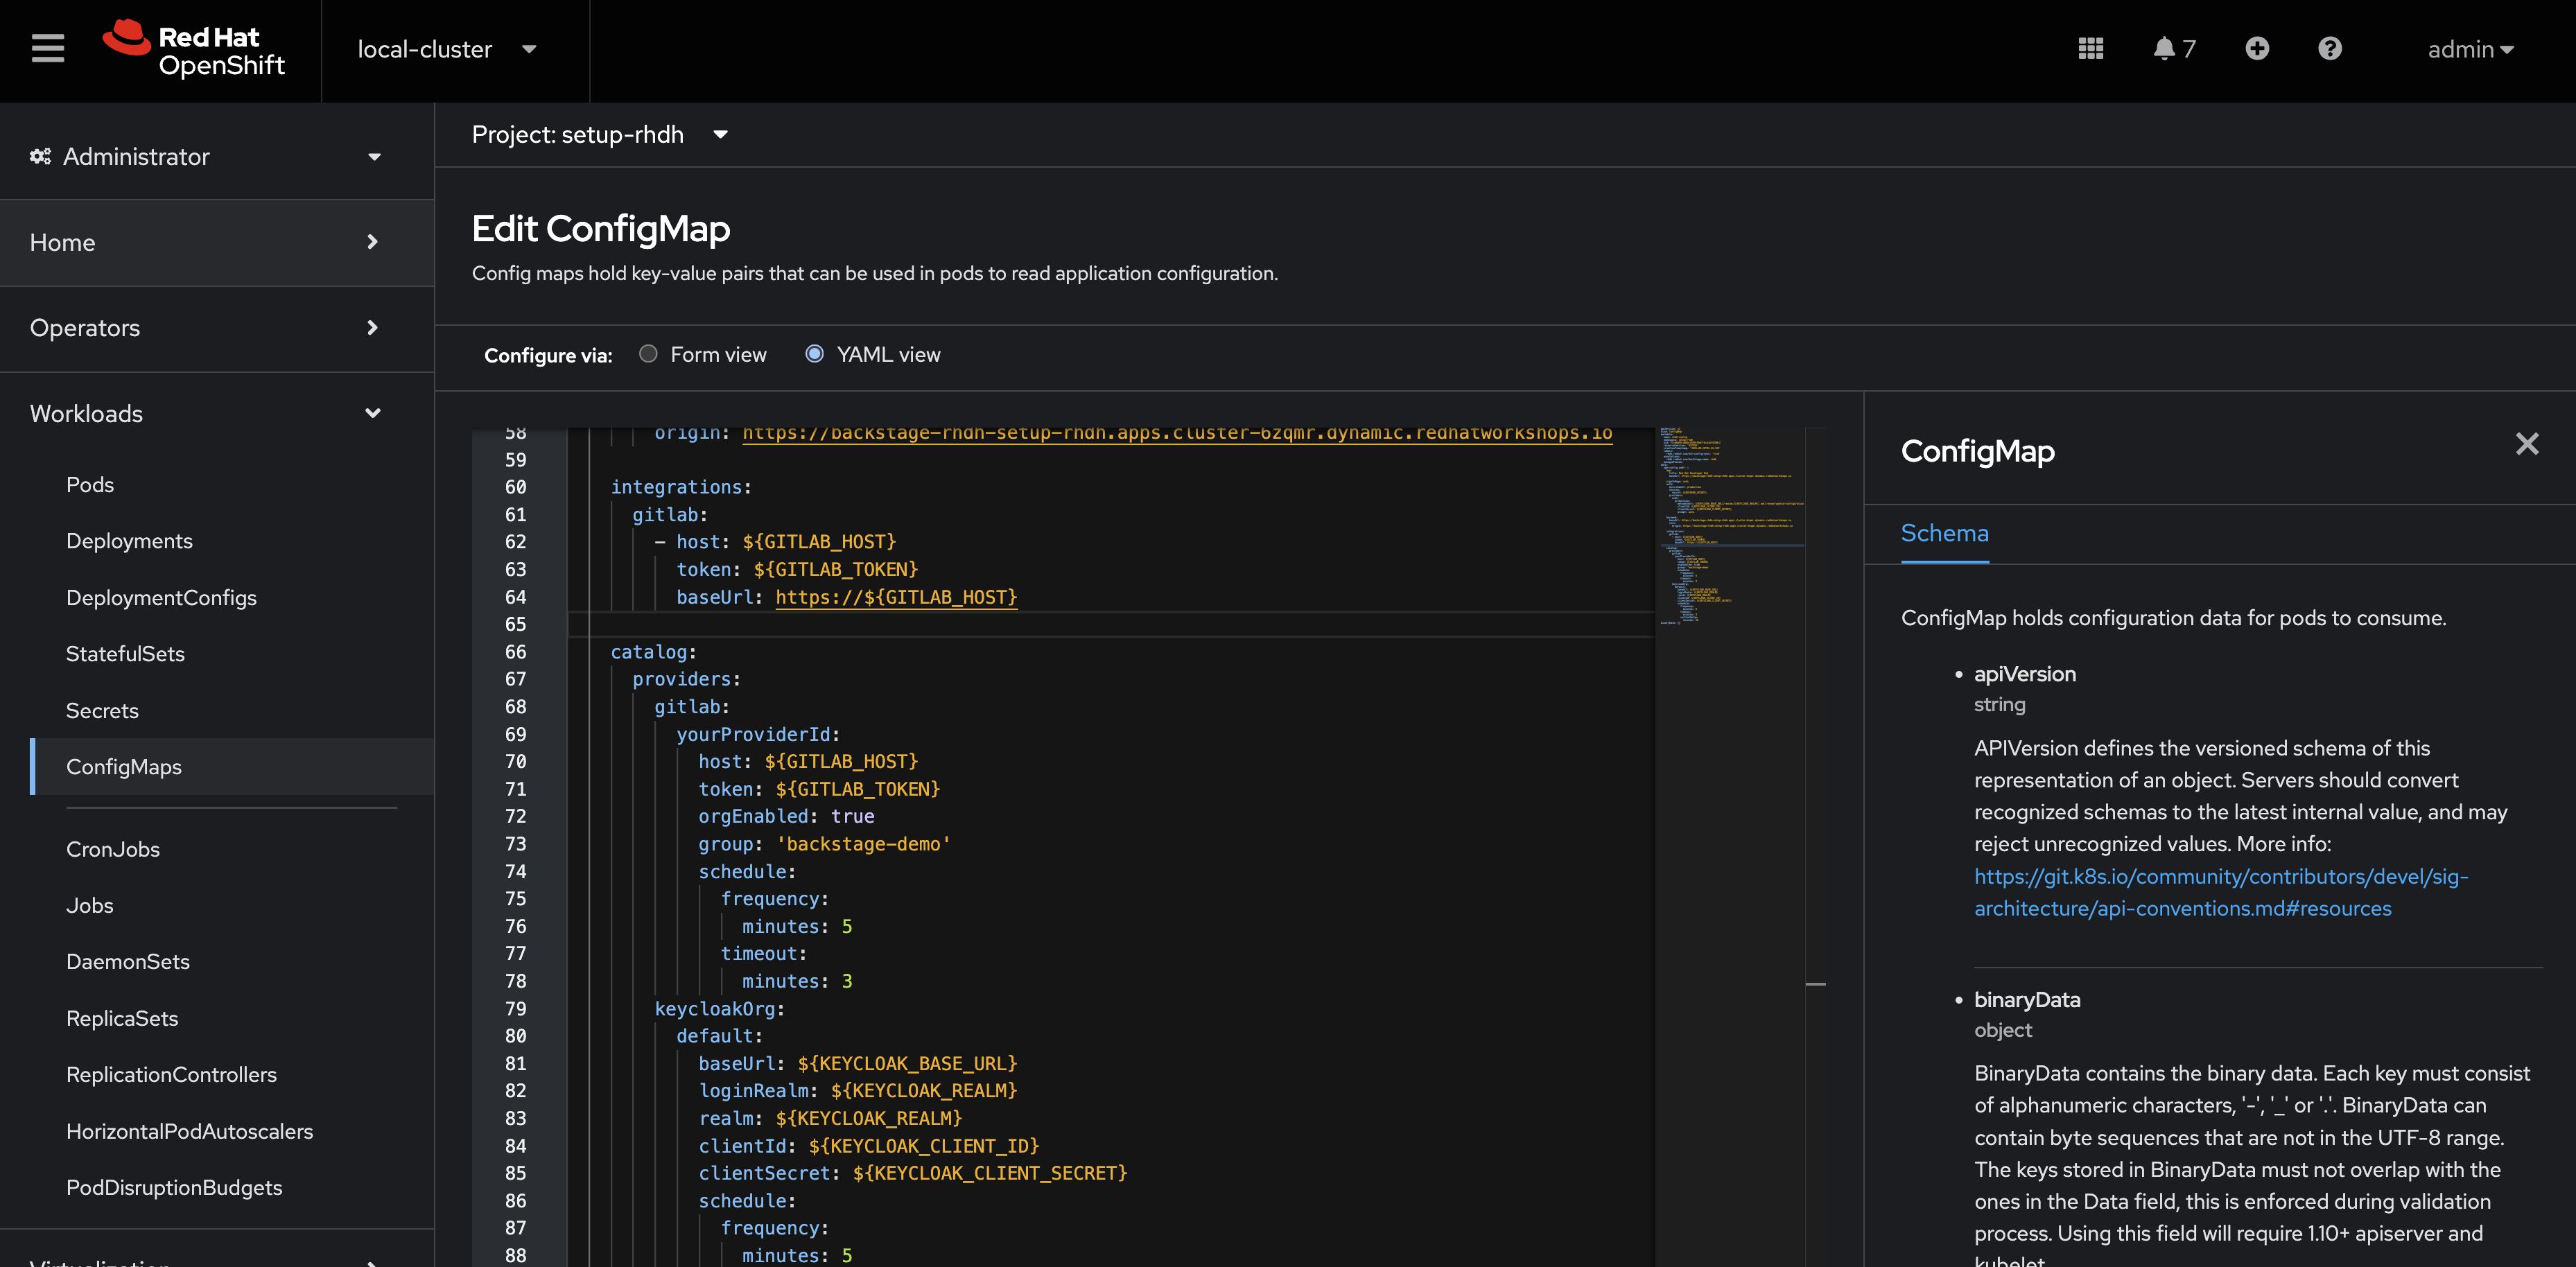The image size is (2576, 1267).
Task: Click the Administrator perspective gear icon
Action: pos(40,156)
